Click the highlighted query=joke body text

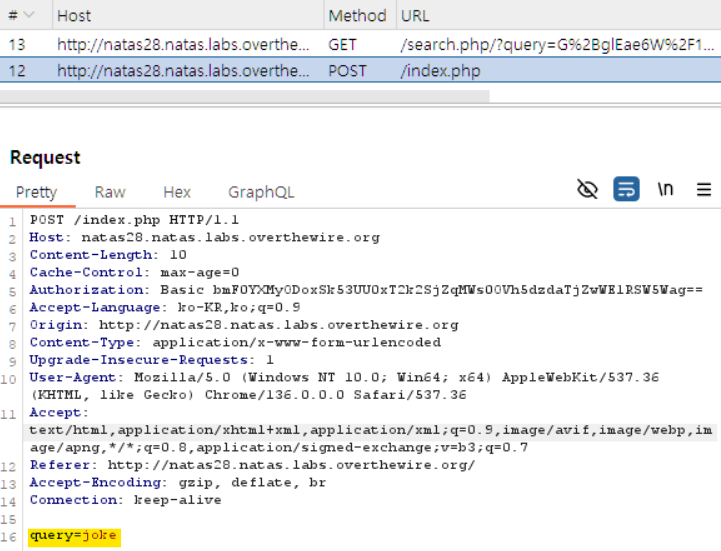[x=74, y=536]
